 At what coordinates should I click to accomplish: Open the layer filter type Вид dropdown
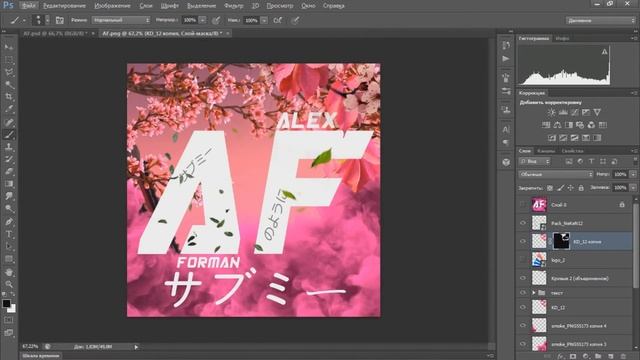coord(534,162)
